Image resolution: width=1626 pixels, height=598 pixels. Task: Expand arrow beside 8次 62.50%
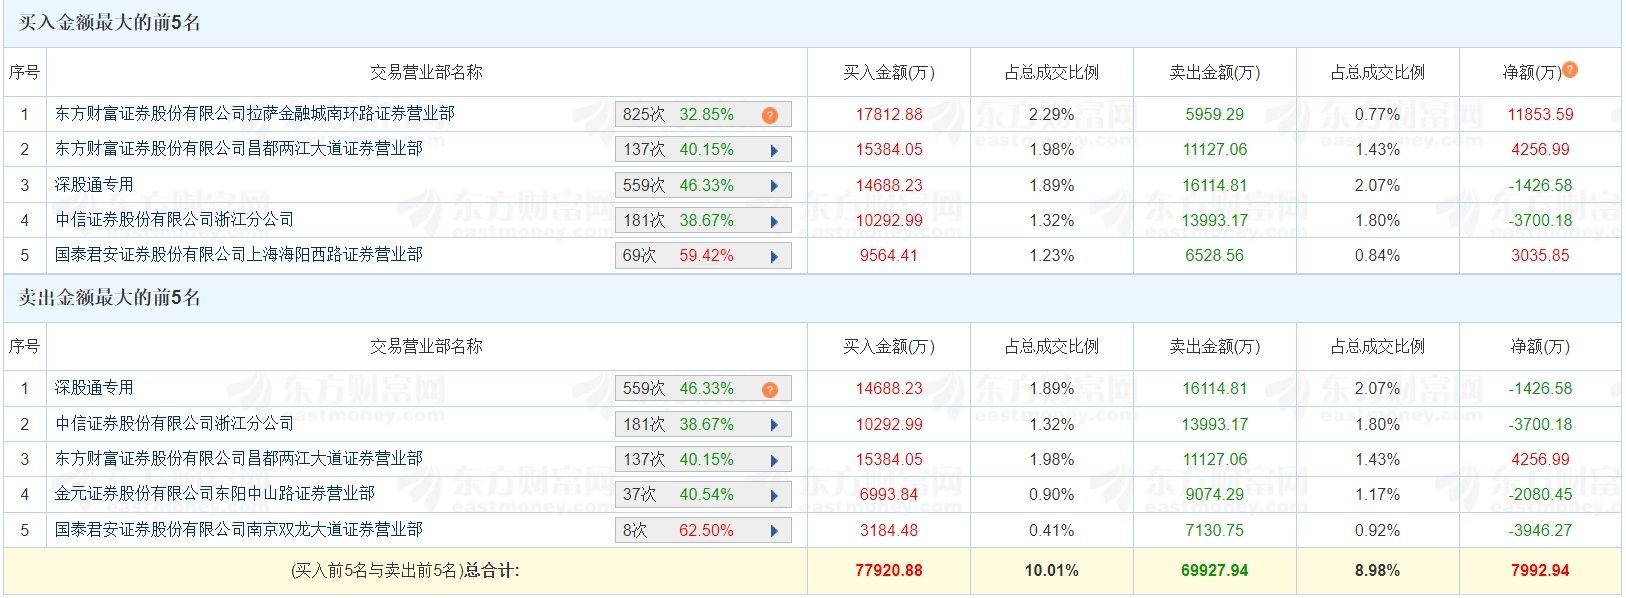click(x=774, y=531)
